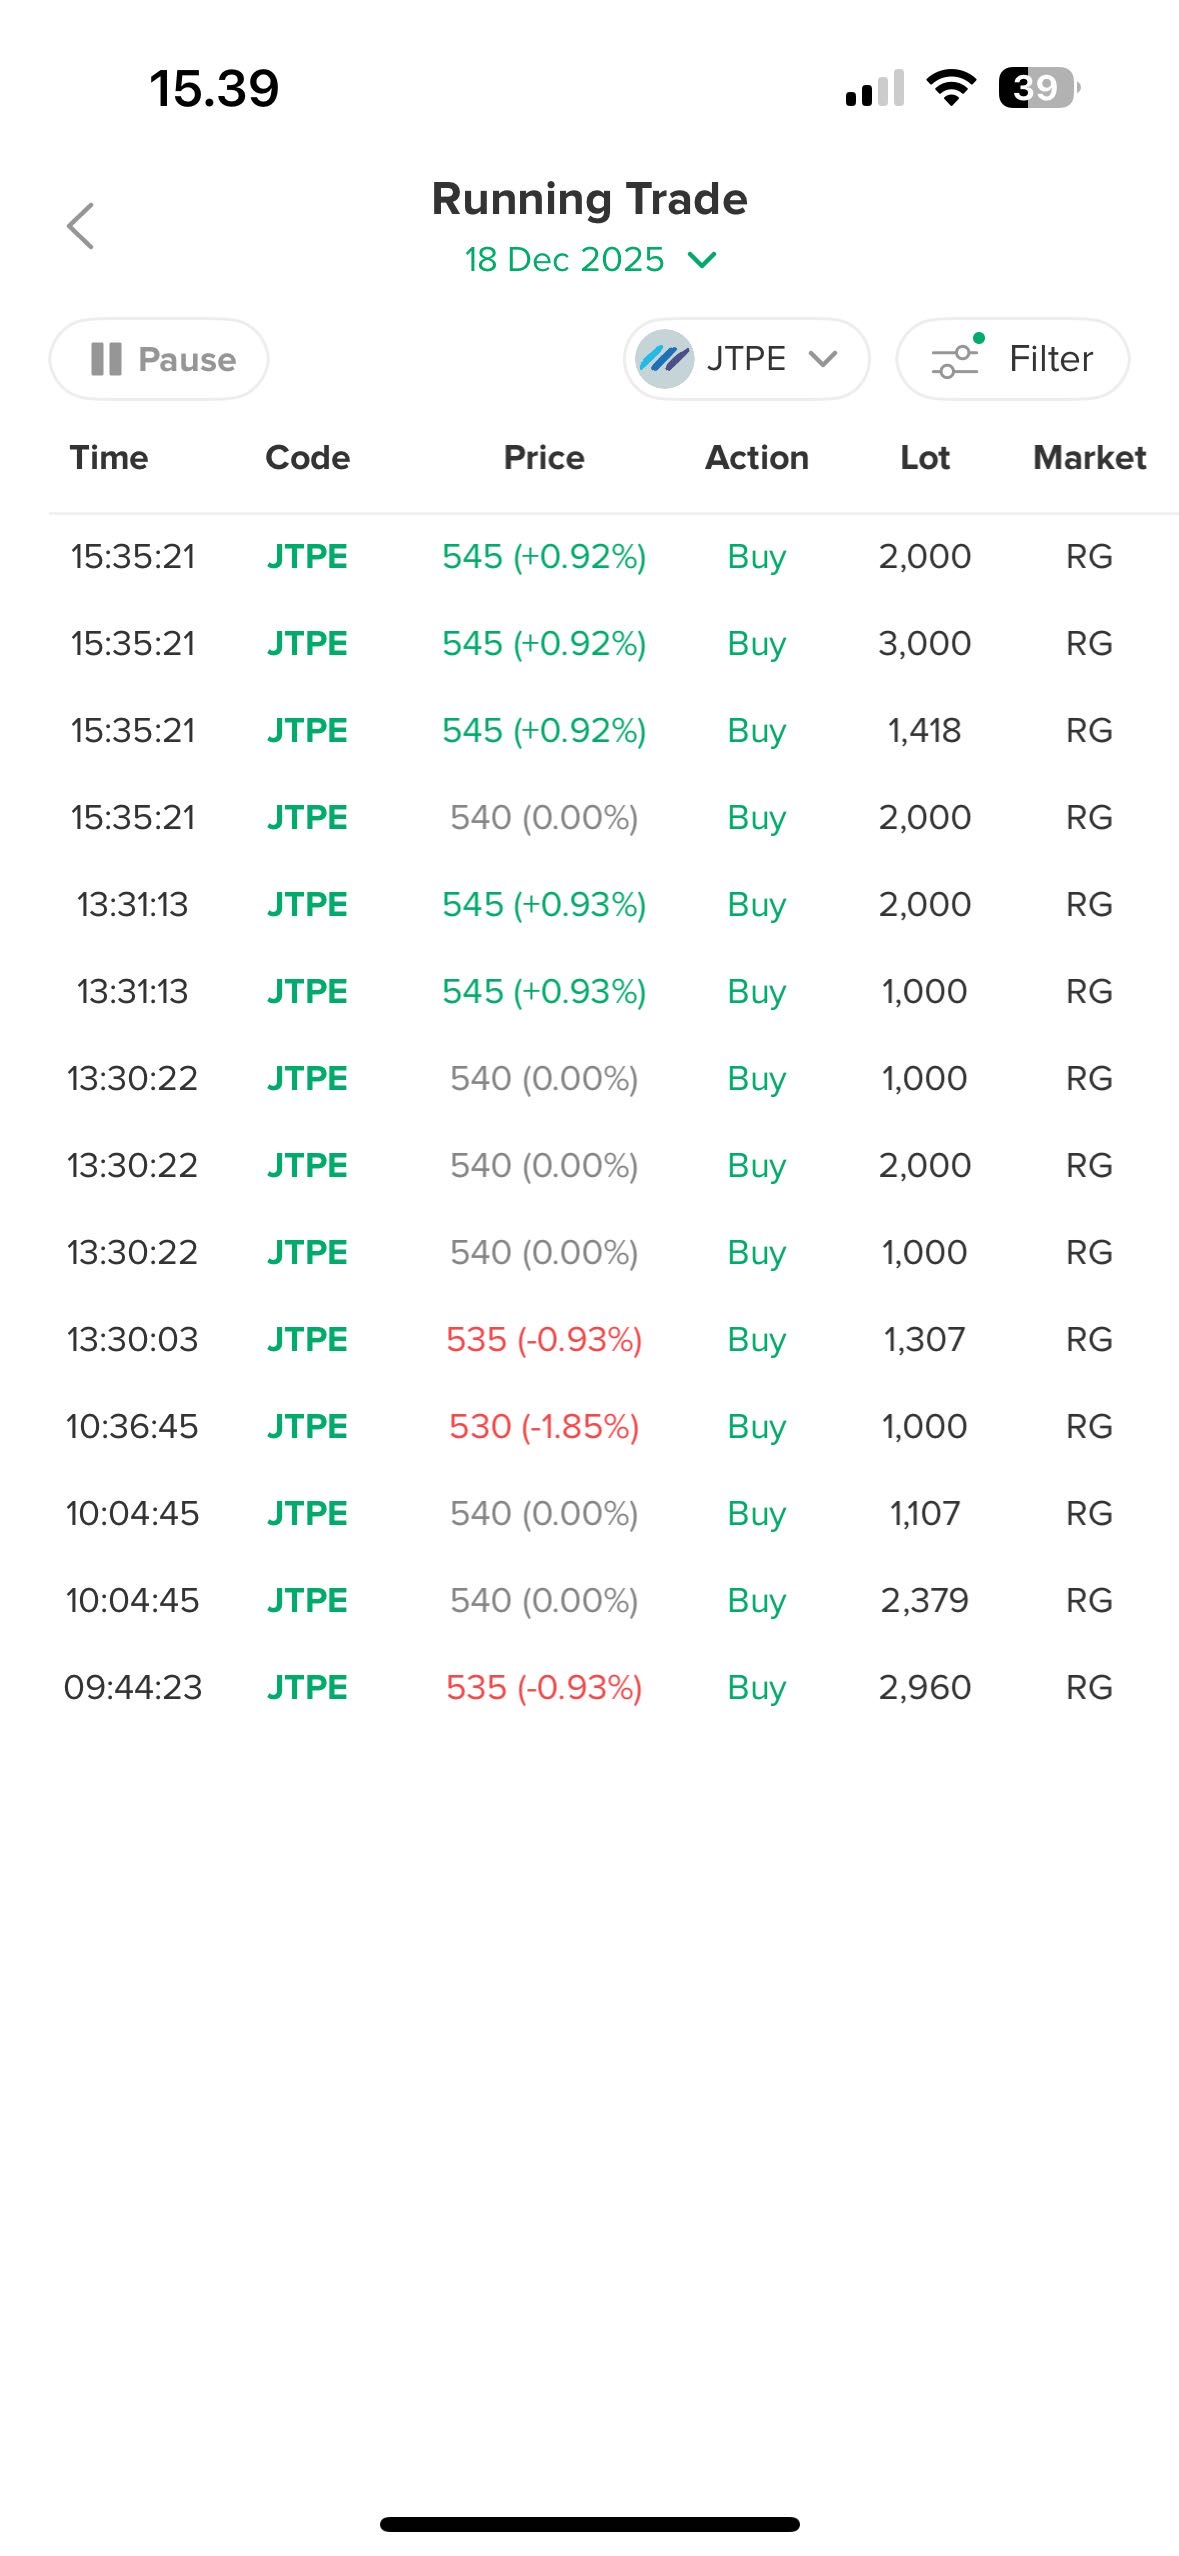
Task: Open JTPE code at 10:36:45 trade
Action: click(x=307, y=1427)
